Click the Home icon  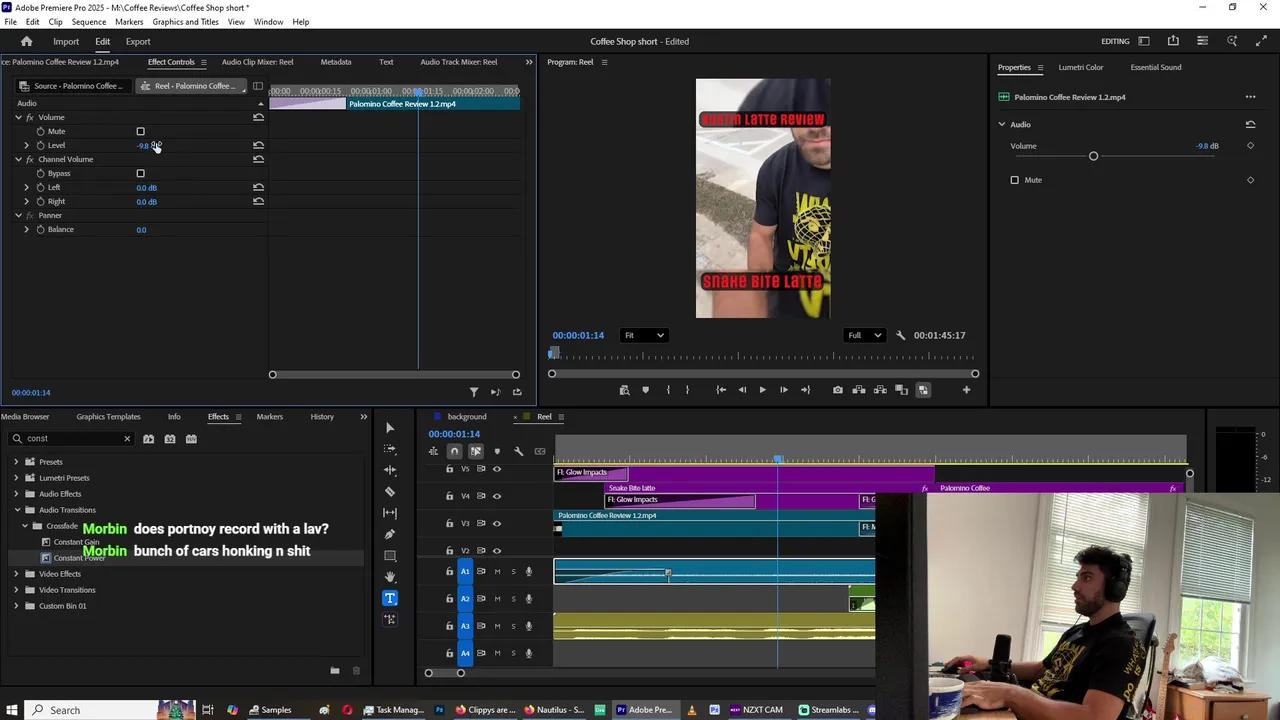point(27,41)
